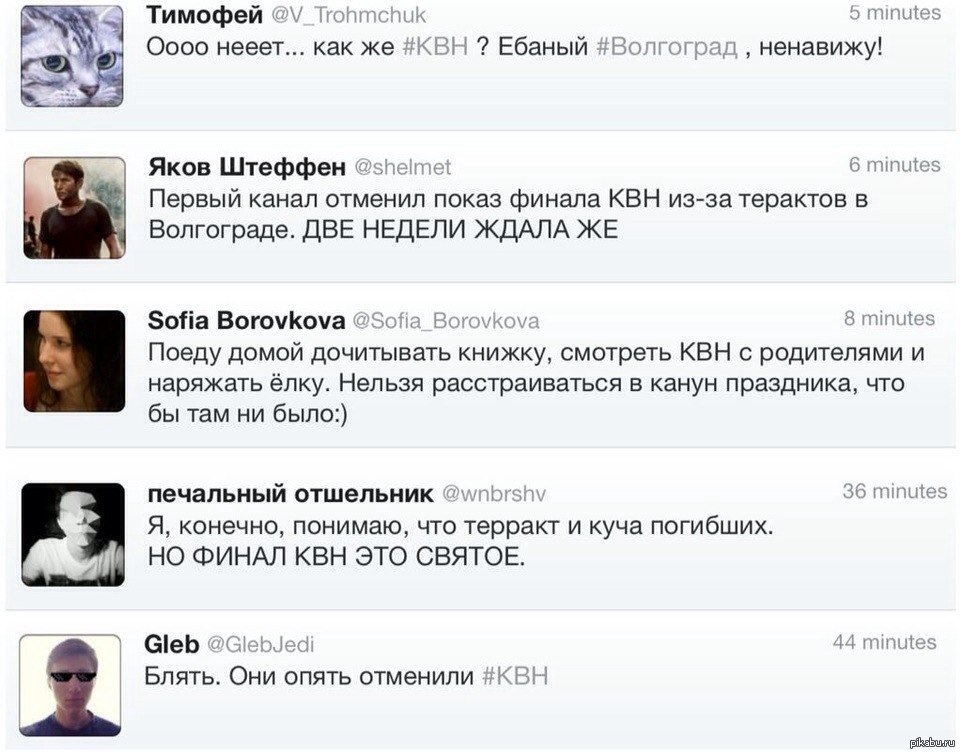Click the #КВН hashtag in Gleb's tweet
This screenshot has width=960, height=754.
pyautogui.click(x=515, y=676)
